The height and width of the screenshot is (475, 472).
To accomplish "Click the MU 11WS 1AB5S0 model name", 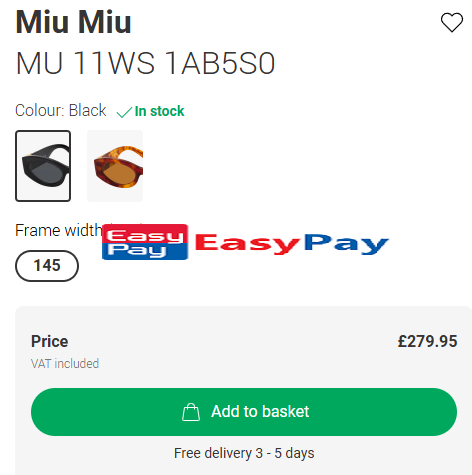I will pyautogui.click(x=145, y=63).
